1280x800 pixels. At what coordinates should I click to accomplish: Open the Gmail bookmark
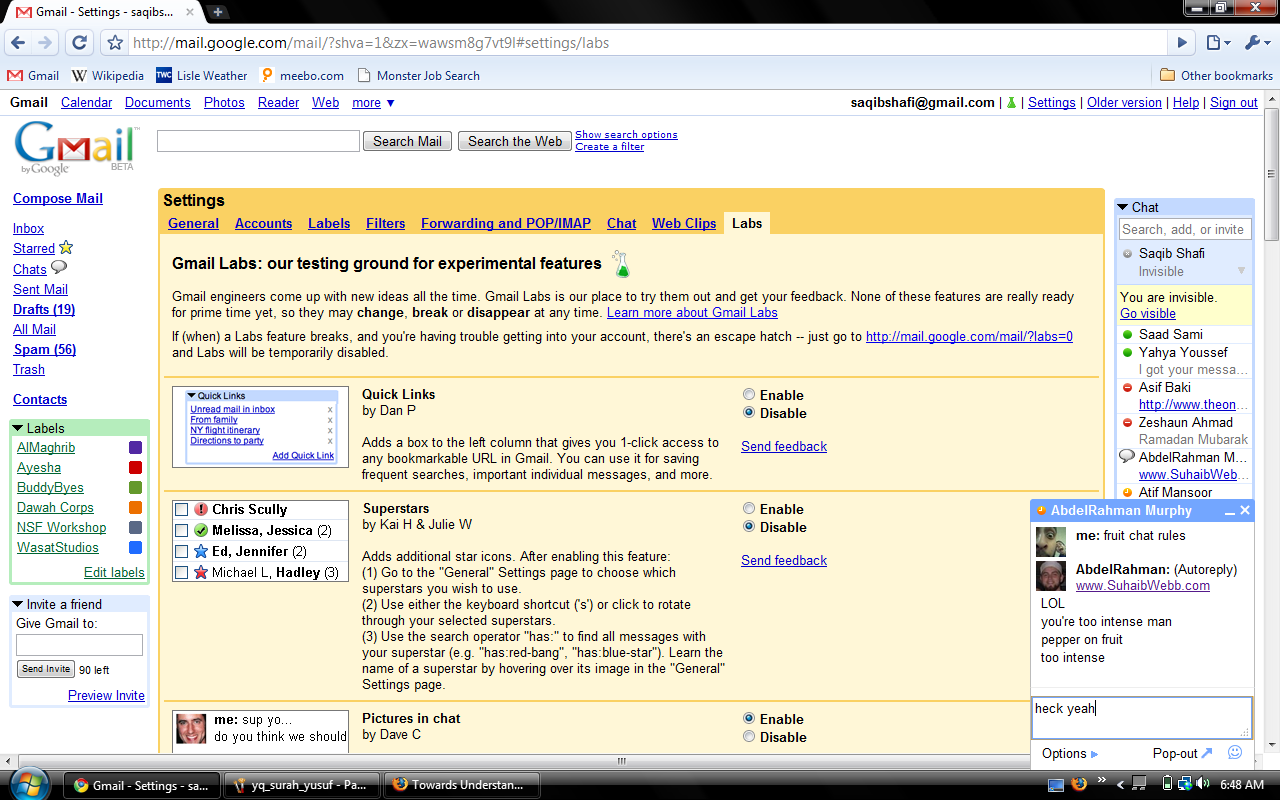pyautogui.click(x=33, y=75)
